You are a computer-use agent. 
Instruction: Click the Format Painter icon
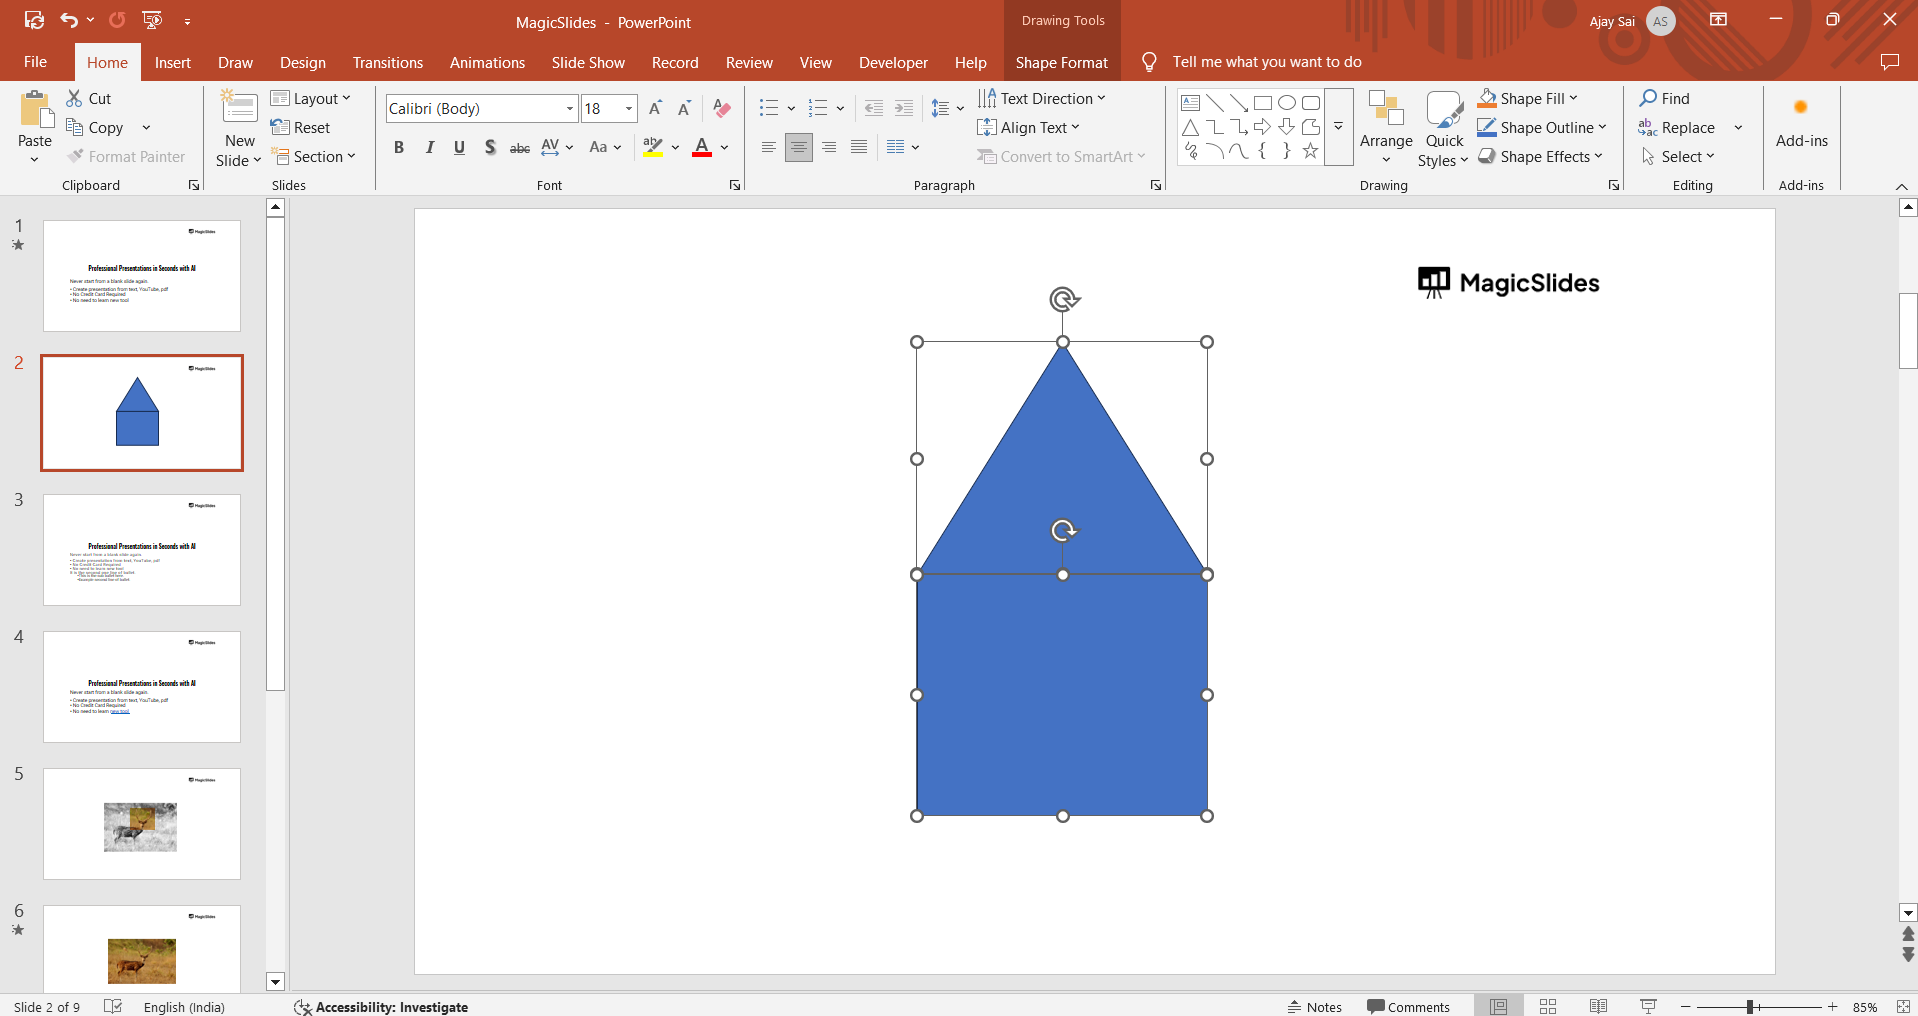pos(76,157)
